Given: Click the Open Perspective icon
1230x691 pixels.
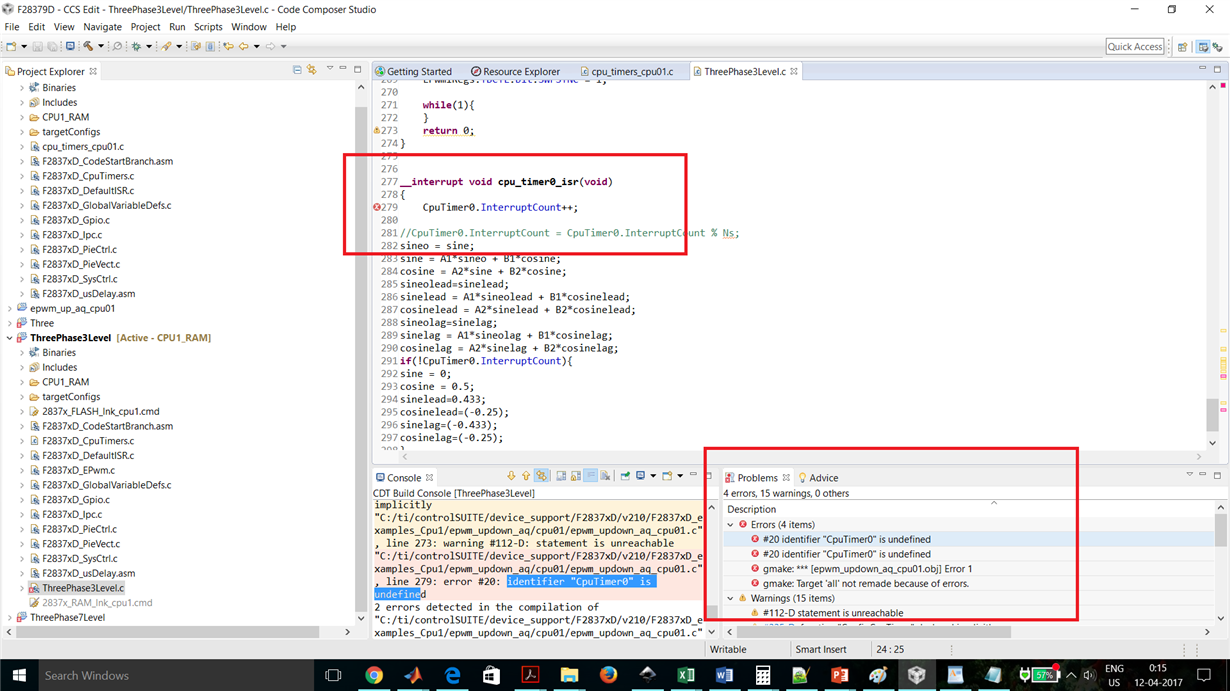Looking at the screenshot, I should click(x=1182, y=47).
